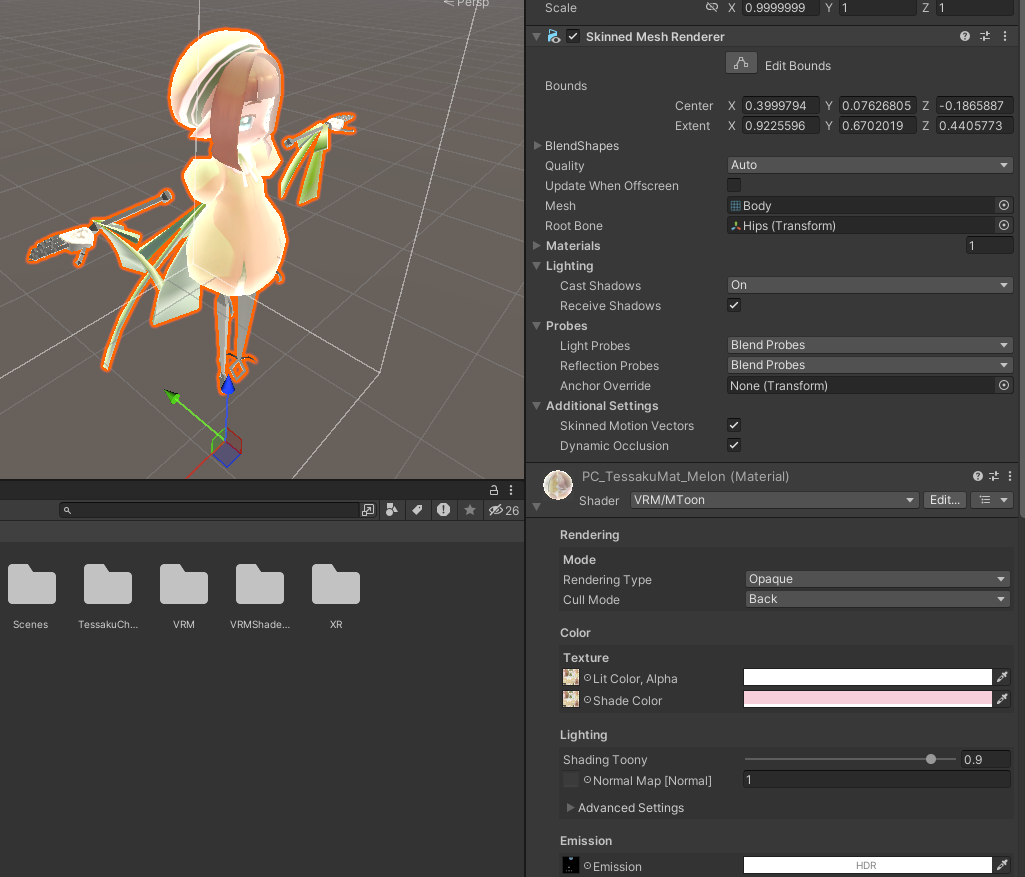Click the Edit Bounds collider icon button
Screen dimensions: 1025x877
tap(741, 63)
